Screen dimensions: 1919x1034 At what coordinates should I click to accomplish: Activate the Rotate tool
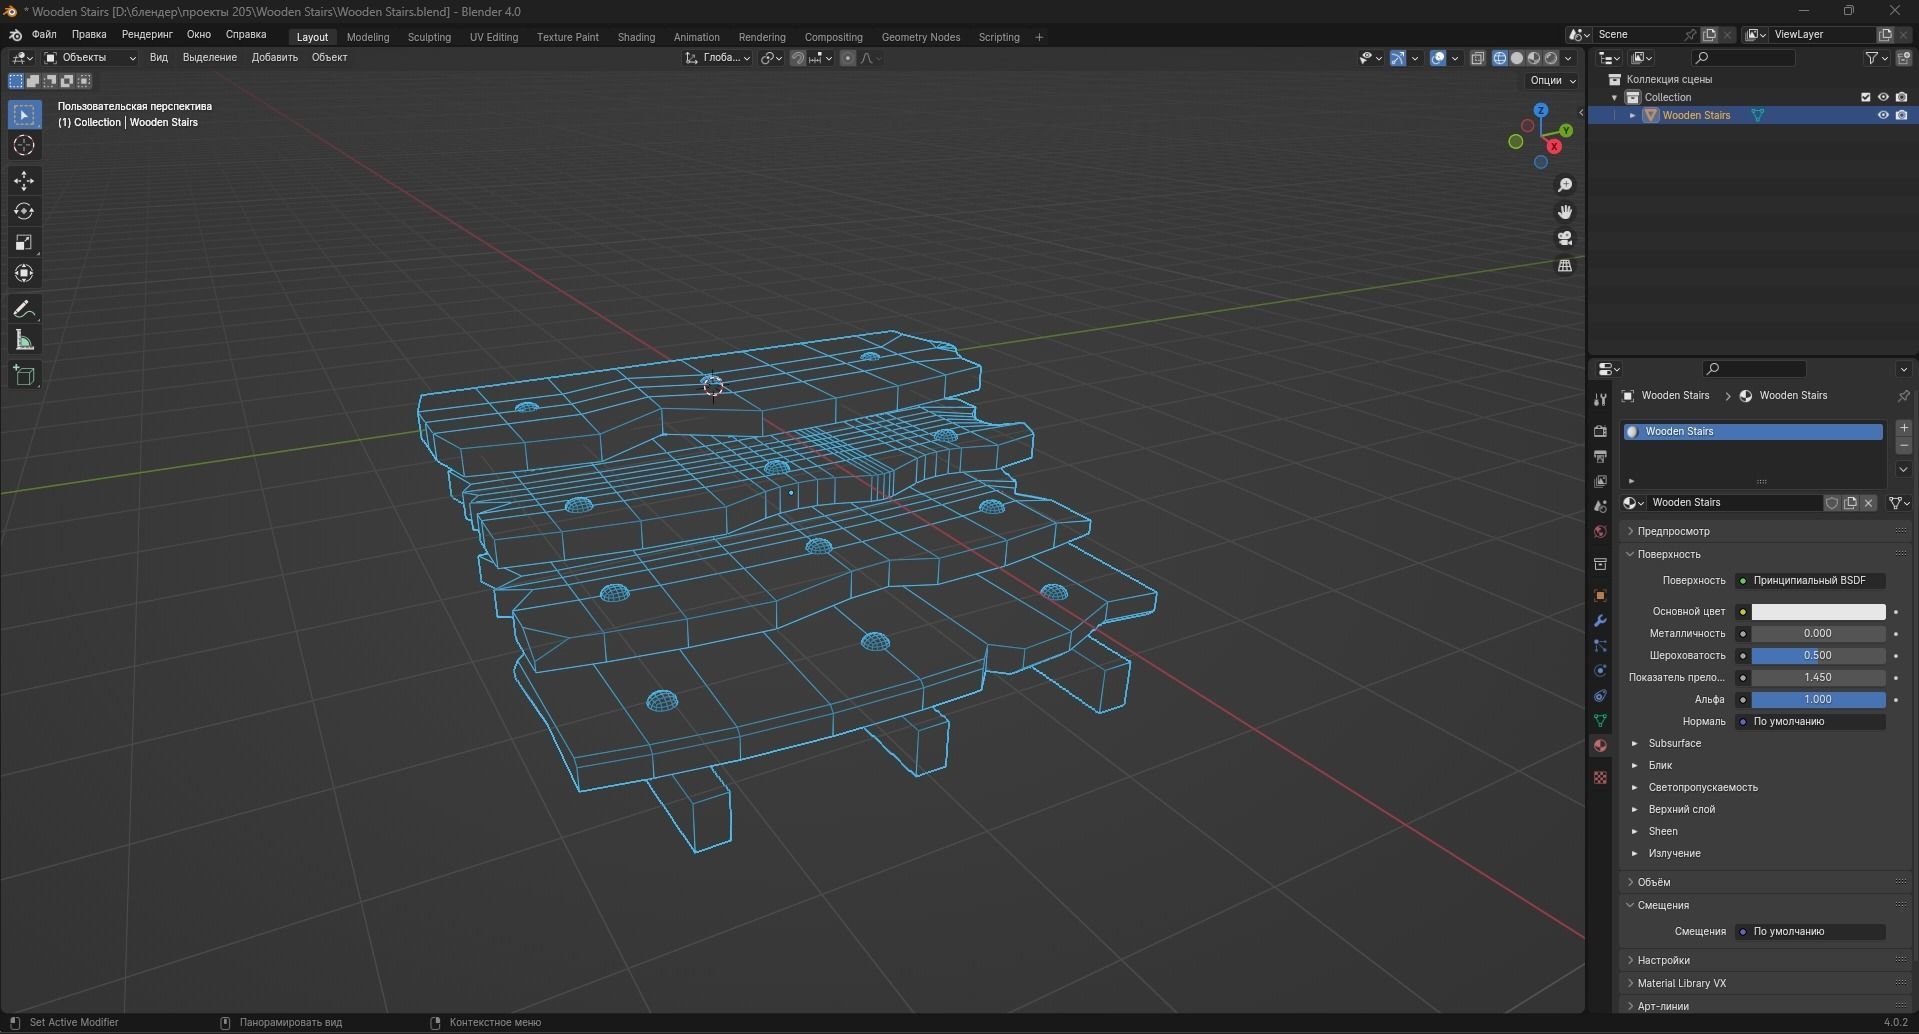24,211
